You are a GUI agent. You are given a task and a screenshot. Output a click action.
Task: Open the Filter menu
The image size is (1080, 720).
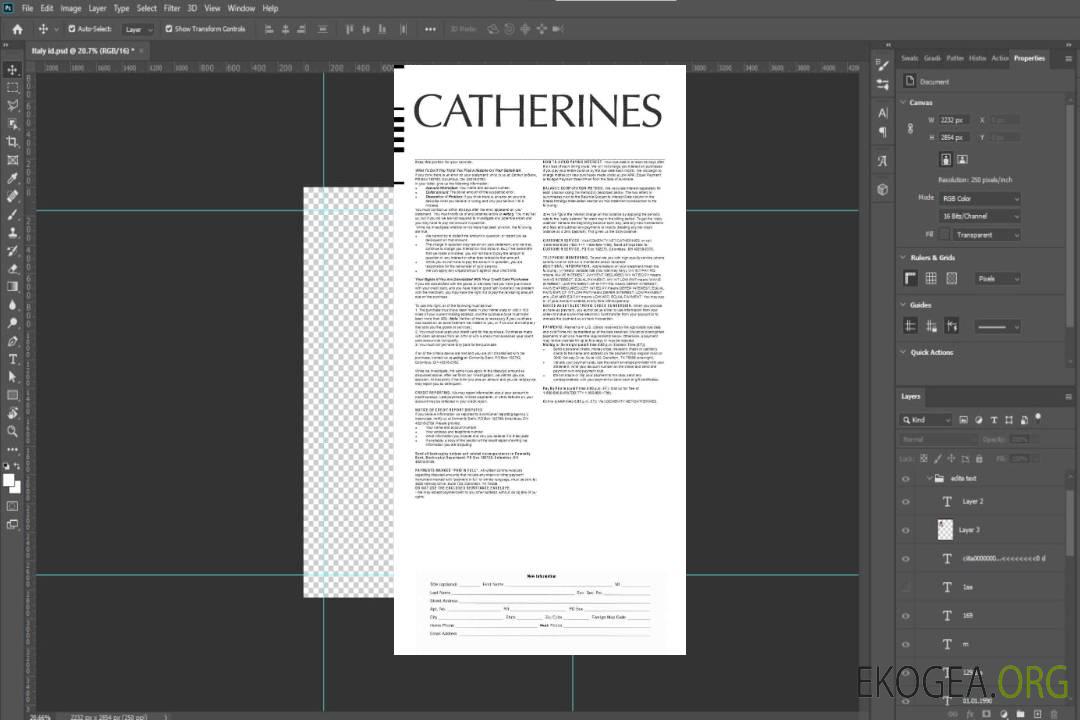point(172,8)
